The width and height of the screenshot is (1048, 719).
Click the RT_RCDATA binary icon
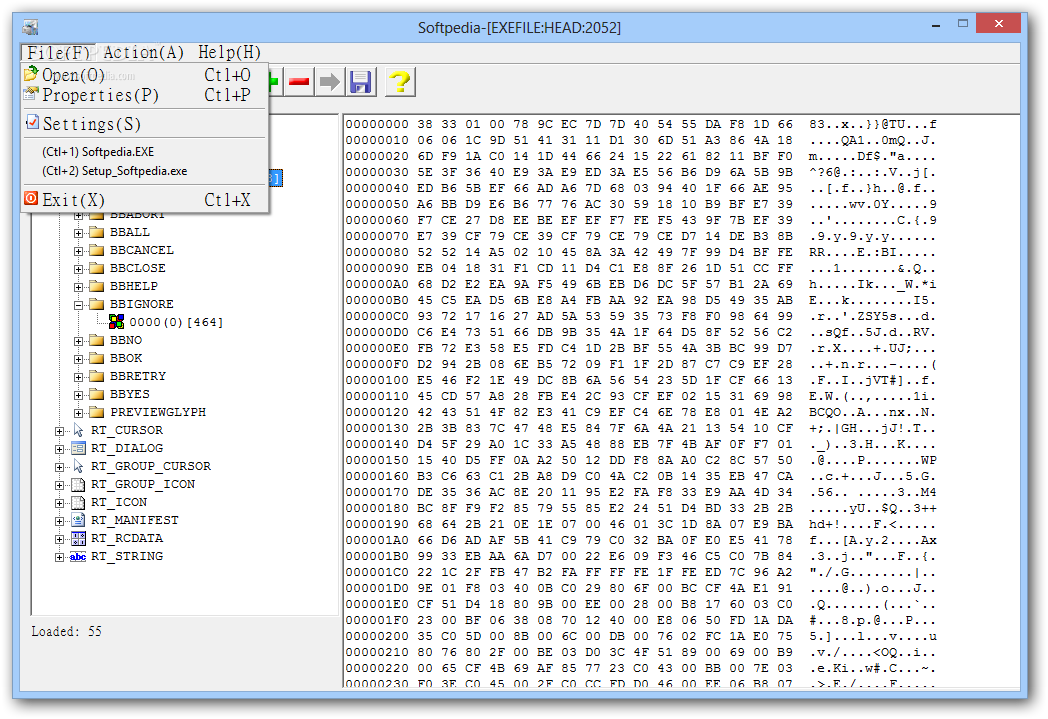[78, 538]
